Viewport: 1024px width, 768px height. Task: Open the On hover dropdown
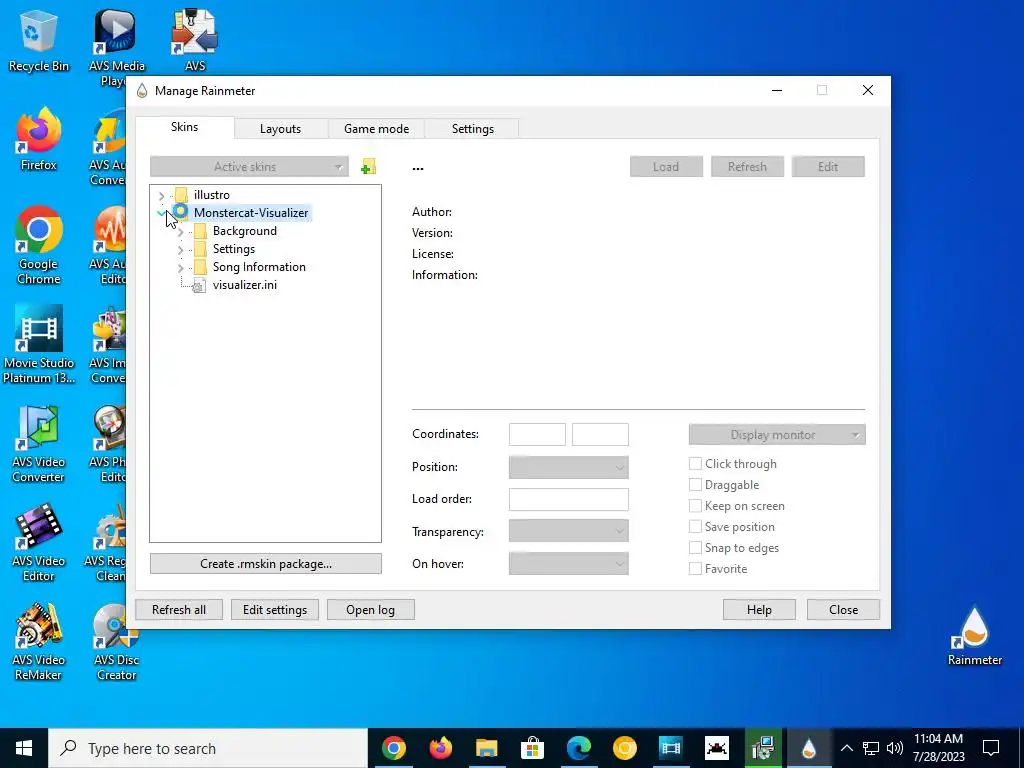[x=569, y=564]
